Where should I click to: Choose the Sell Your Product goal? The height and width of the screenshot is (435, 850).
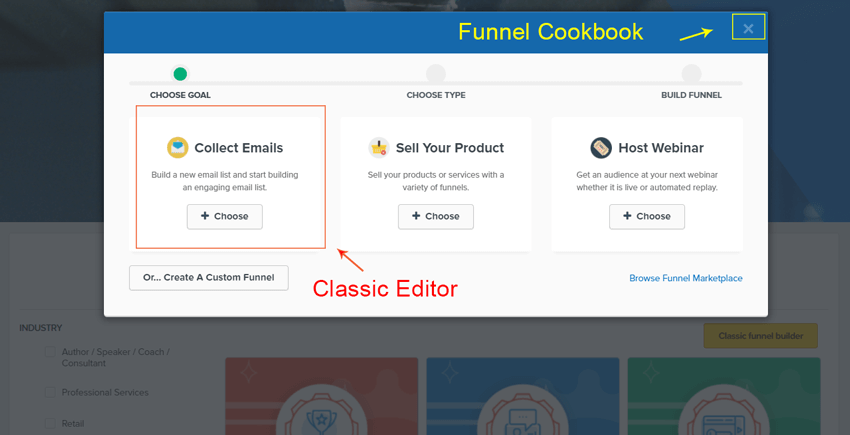click(x=436, y=216)
